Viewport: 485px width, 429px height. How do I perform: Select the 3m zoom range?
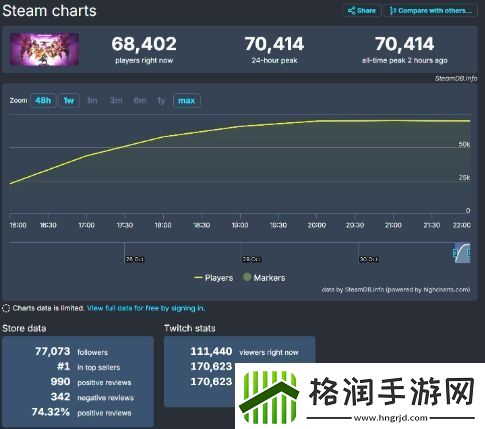pyautogui.click(x=116, y=100)
